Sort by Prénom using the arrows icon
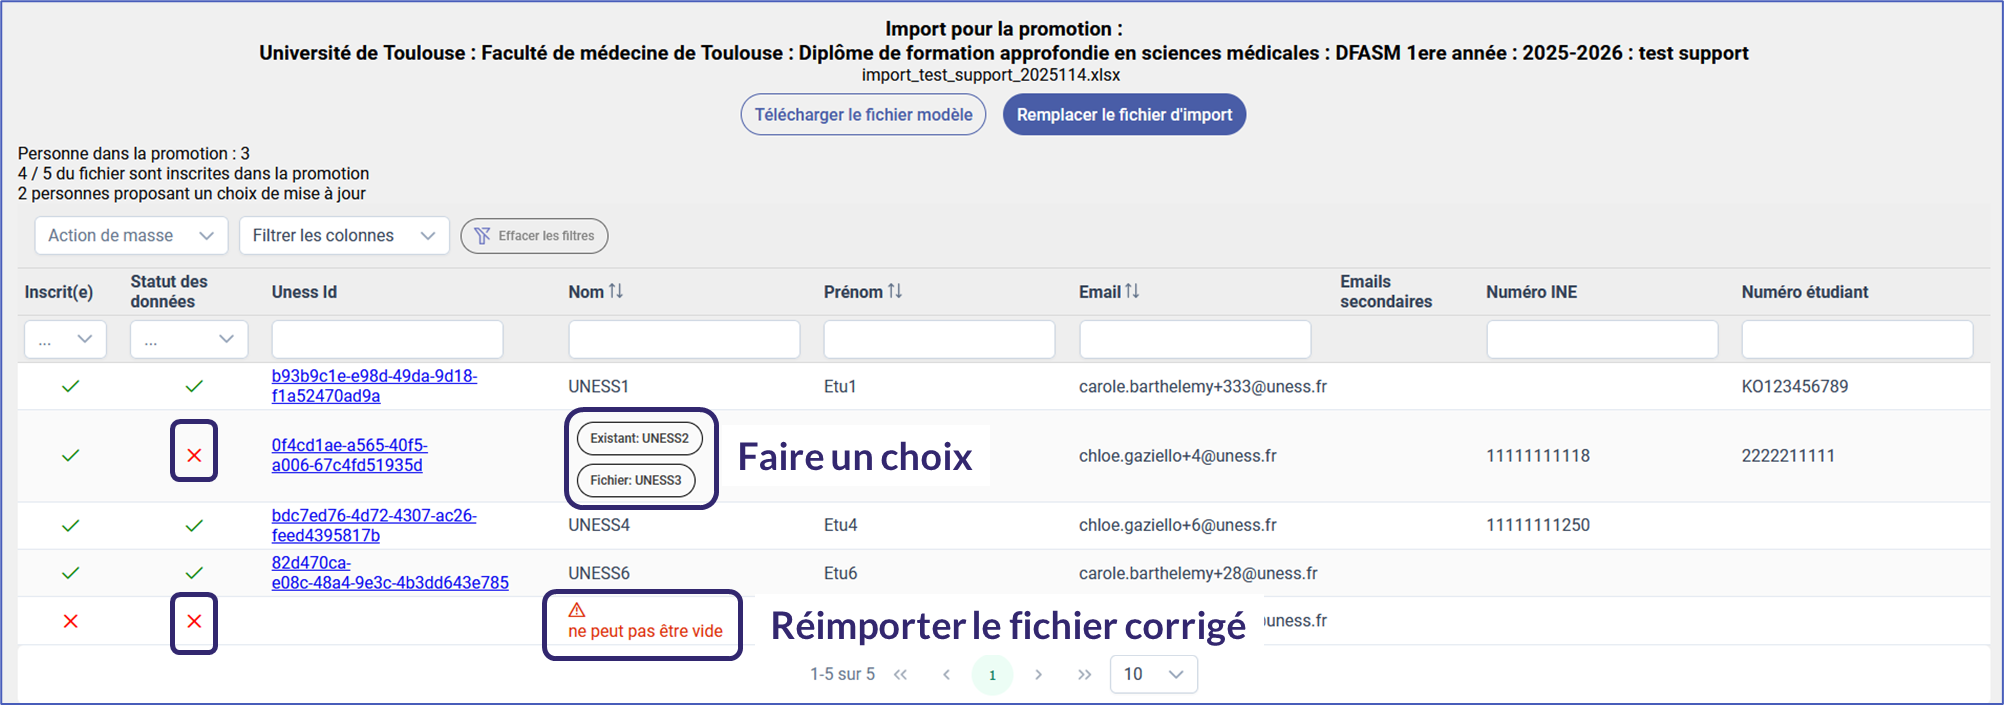The width and height of the screenshot is (2004, 705). coord(895,291)
